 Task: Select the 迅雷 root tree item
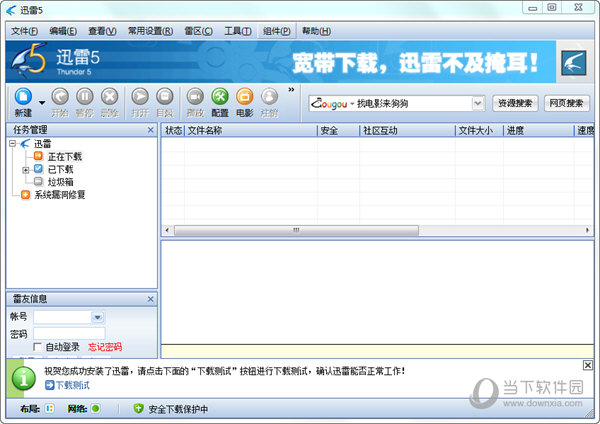(42, 144)
